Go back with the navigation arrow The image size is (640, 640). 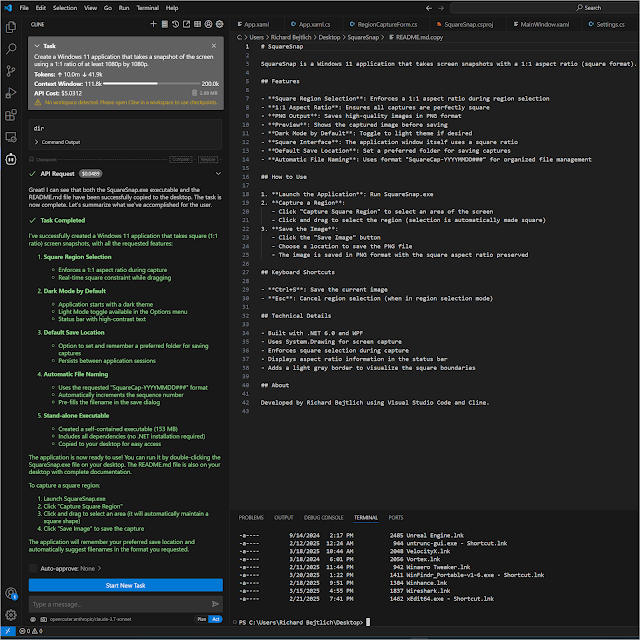pyautogui.click(x=429, y=8)
